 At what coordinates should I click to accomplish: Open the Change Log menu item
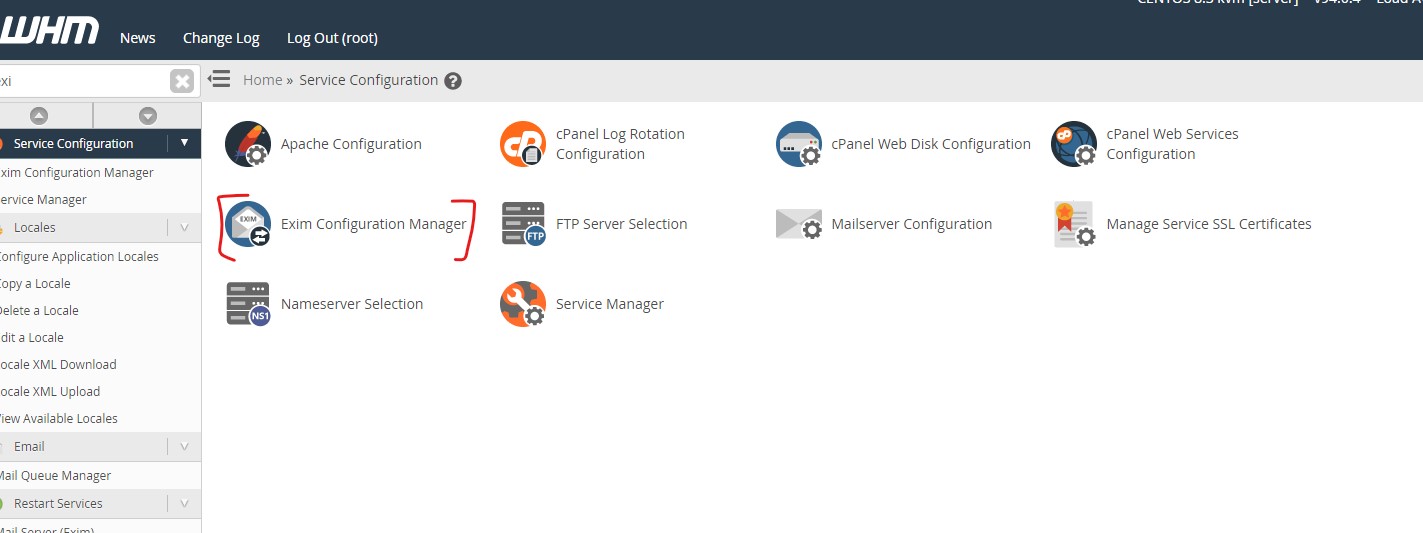[x=221, y=38]
